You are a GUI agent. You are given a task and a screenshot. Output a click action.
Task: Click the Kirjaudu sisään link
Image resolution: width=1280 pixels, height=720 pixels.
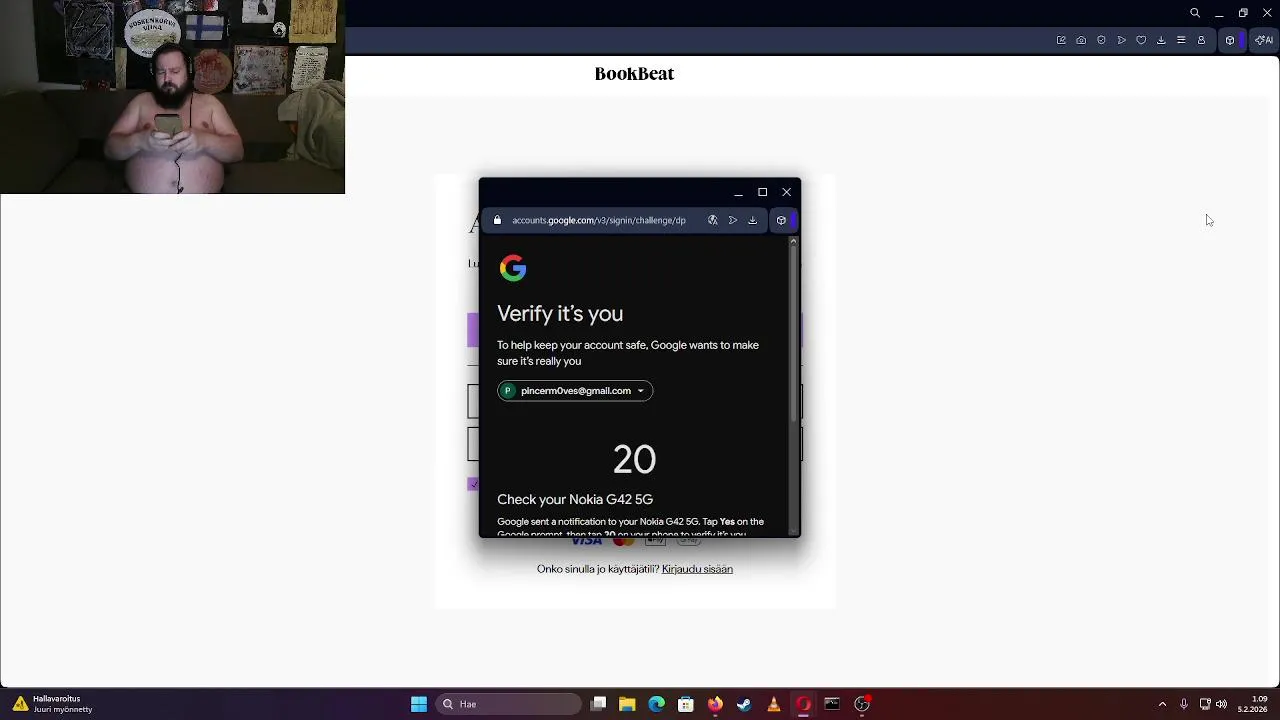697,569
